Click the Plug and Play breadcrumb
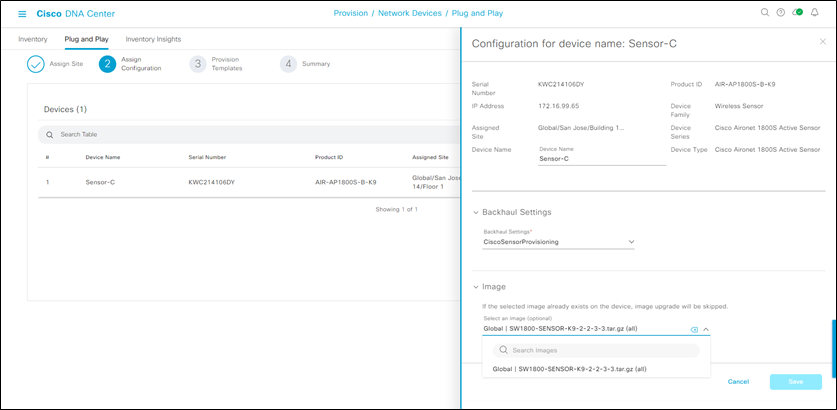The width and height of the screenshot is (837, 410). click(x=477, y=13)
